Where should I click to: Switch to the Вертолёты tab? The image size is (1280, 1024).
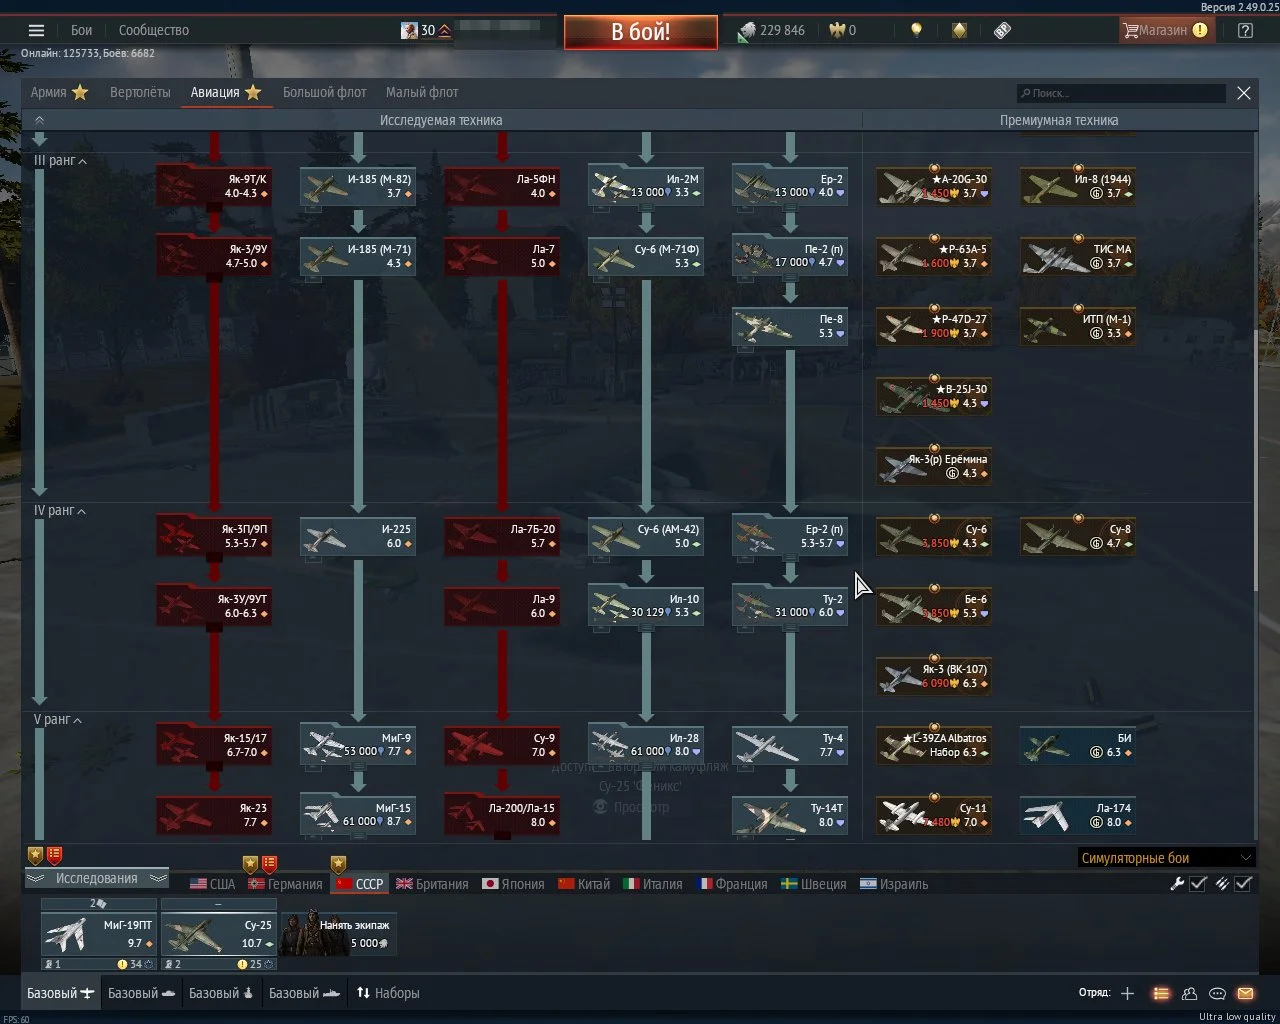(140, 92)
